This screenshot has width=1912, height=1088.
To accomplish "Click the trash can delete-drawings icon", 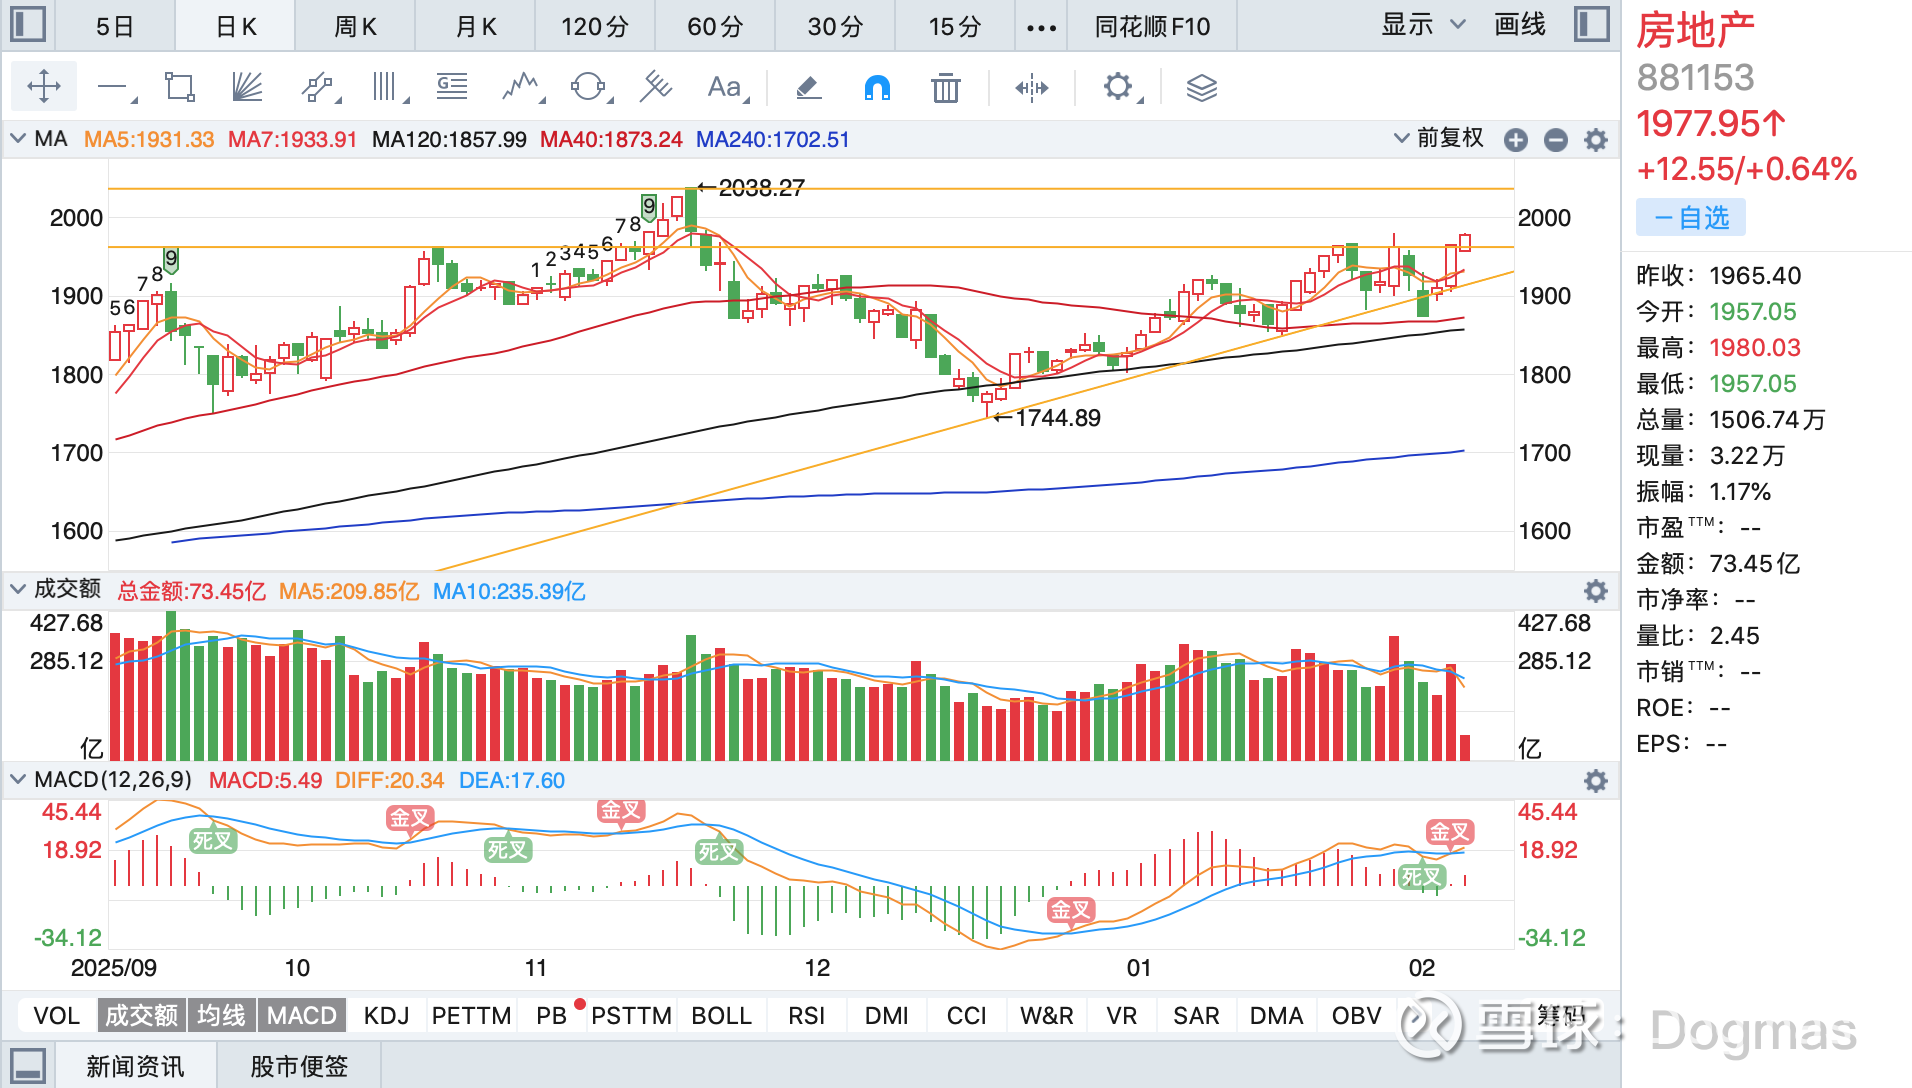I will coord(945,88).
